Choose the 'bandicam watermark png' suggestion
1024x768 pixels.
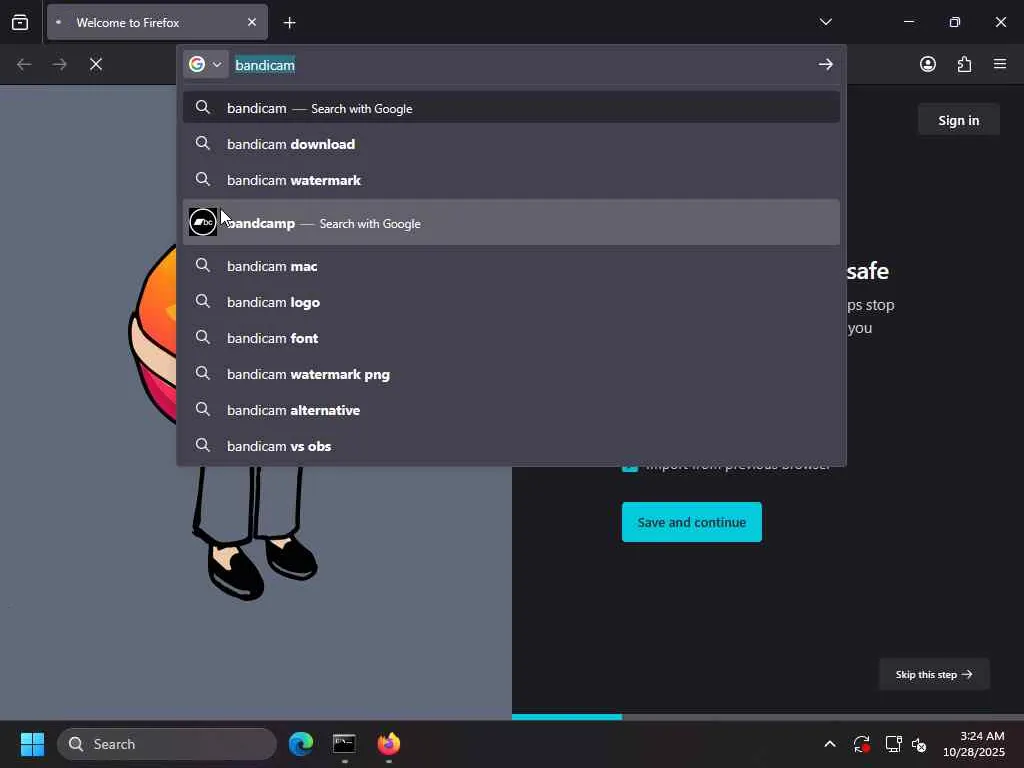coord(511,374)
